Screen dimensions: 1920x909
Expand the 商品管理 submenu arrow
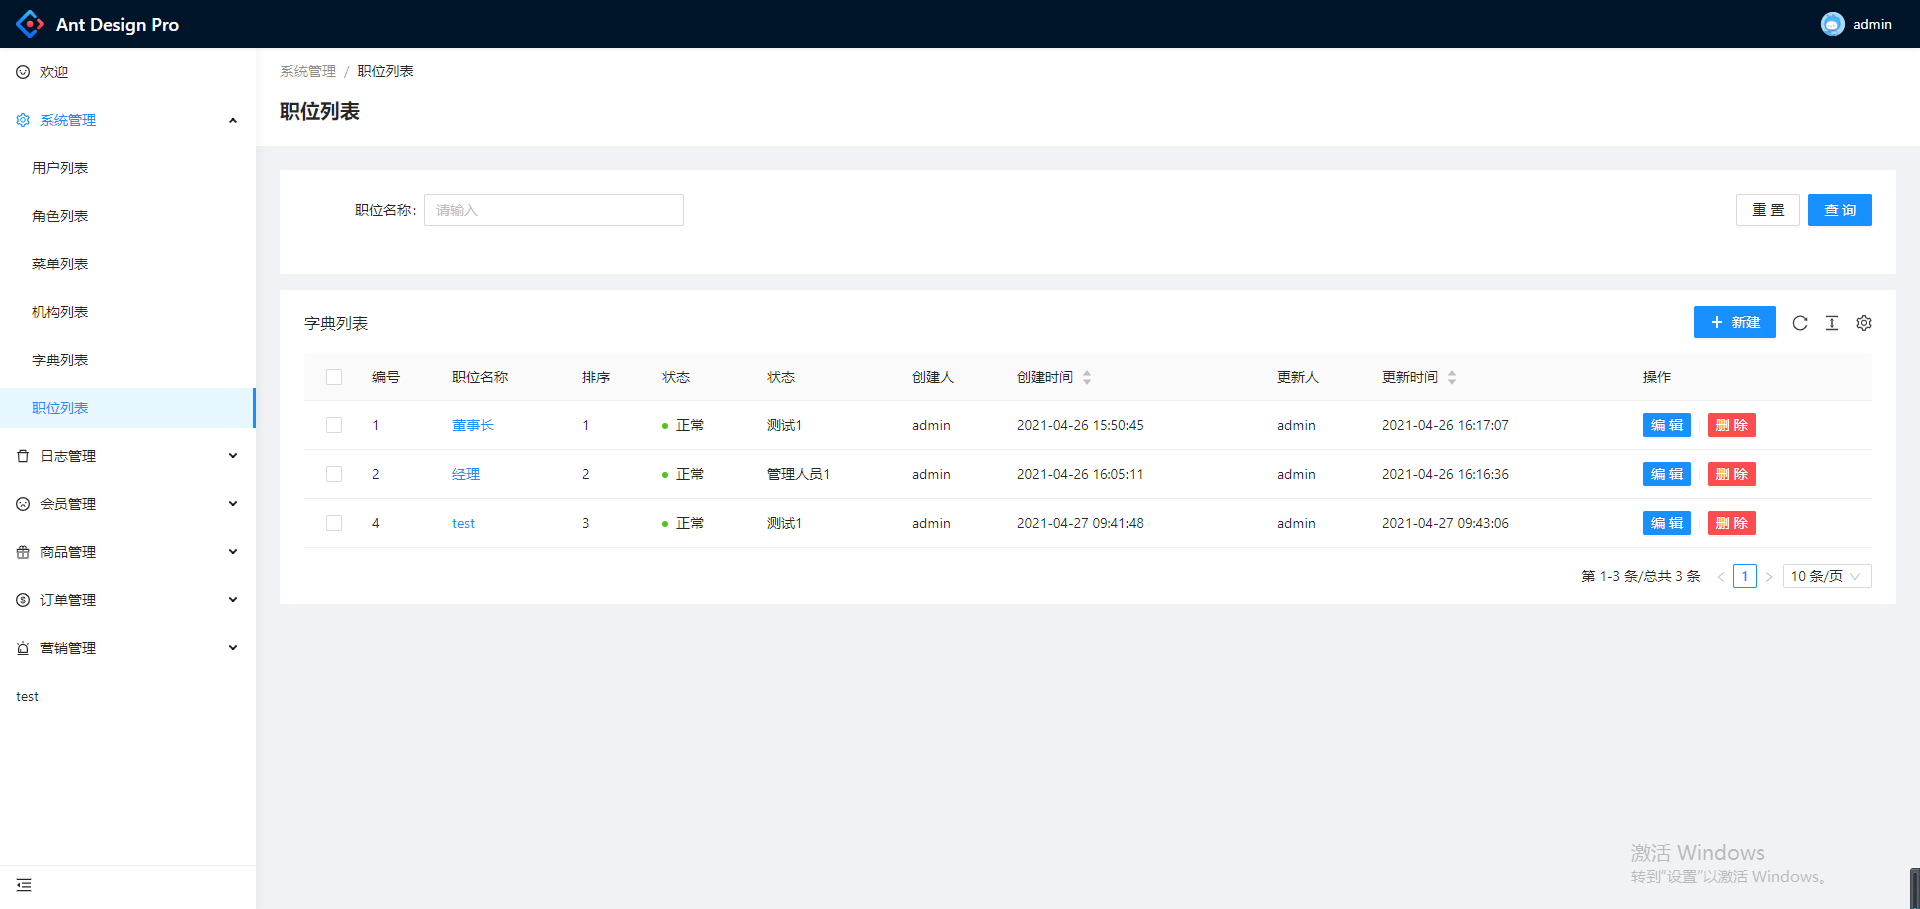(x=233, y=552)
